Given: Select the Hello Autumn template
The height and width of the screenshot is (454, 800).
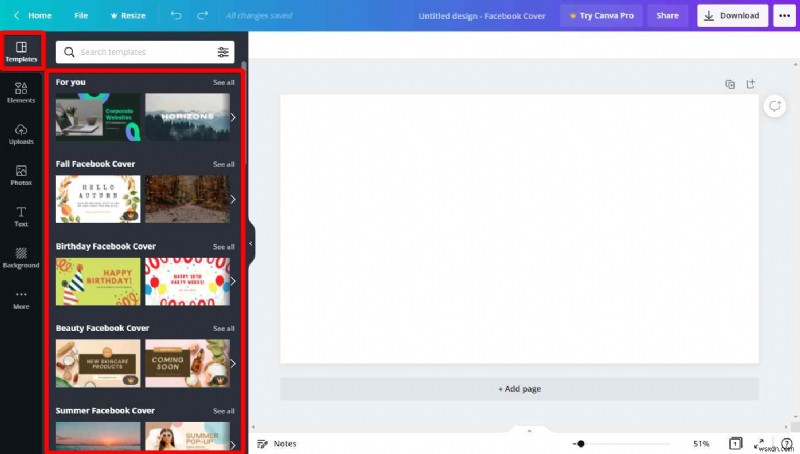Looking at the screenshot, I should point(98,199).
